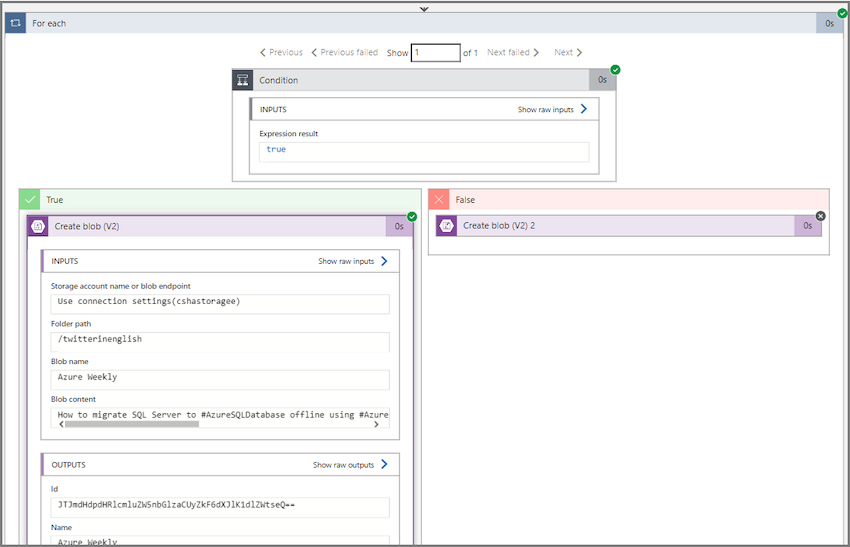Click the Create blob (V2) 2 0s duration badge
Image resolution: width=850 pixels, height=547 pixels.
pyautogui.click(x=808, y=226)
